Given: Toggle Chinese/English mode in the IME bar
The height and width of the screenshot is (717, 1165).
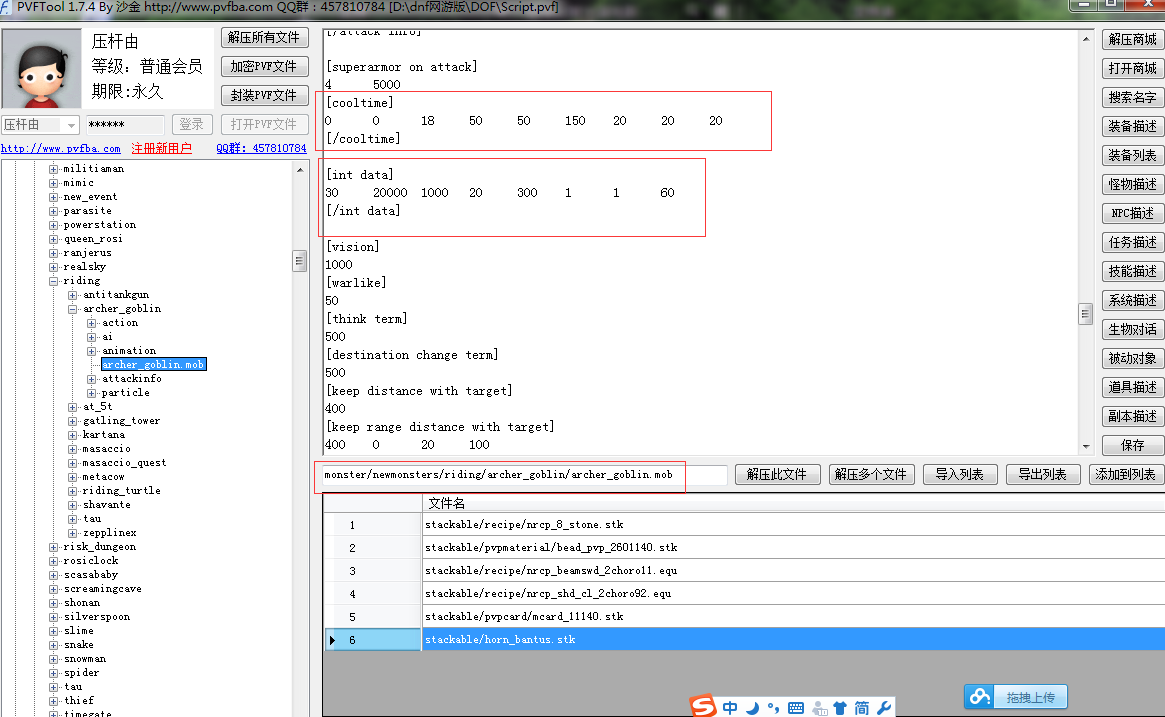Looking at the screenshot, I should [730, 708].
